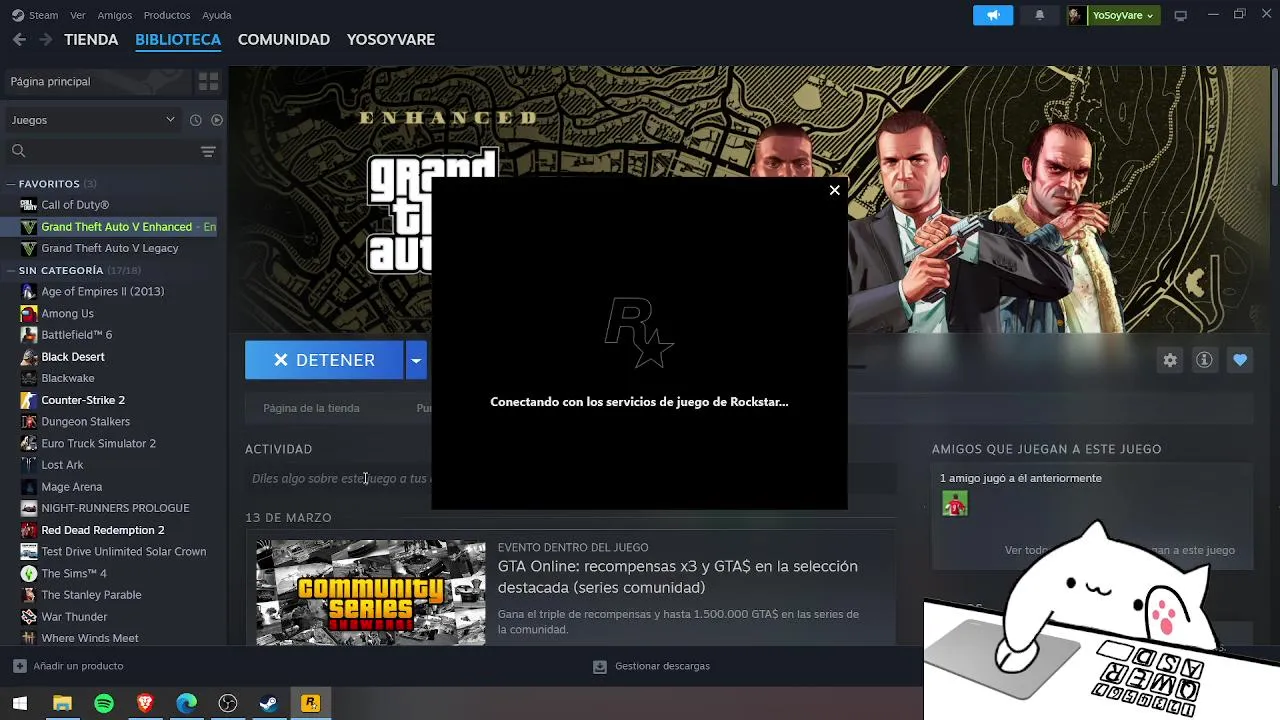
Task: Switch to the BIBLIOTECA tab
Action: (178, 40)
